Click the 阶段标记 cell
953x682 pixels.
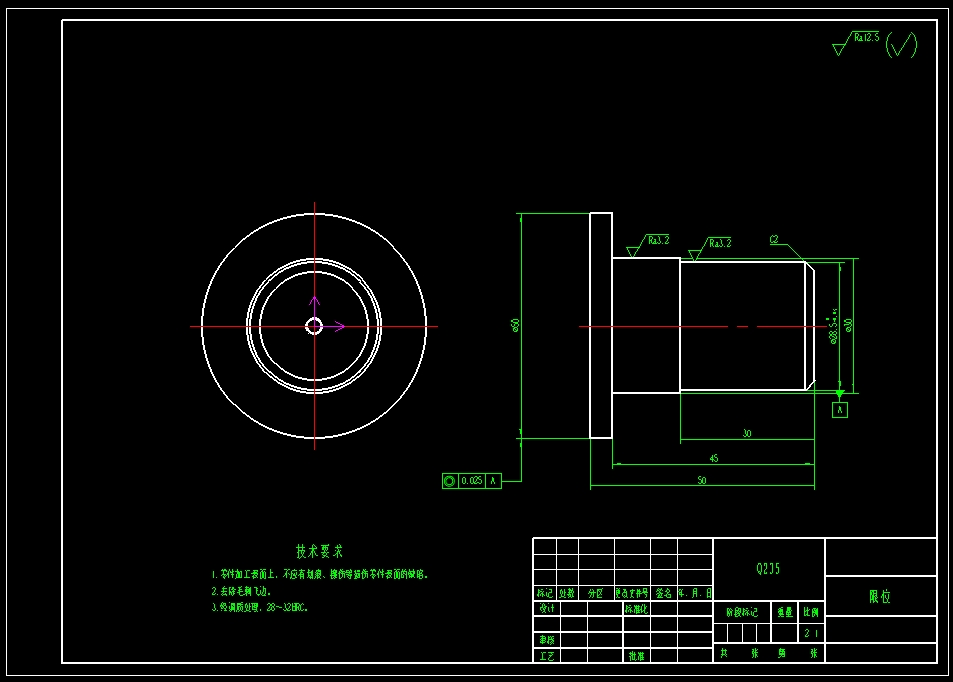pyautogui.click(x=742, y=613)
